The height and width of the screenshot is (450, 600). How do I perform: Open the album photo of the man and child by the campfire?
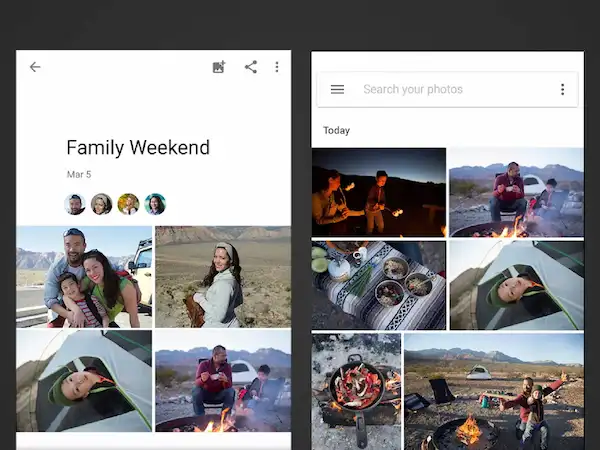pos(223,381)
